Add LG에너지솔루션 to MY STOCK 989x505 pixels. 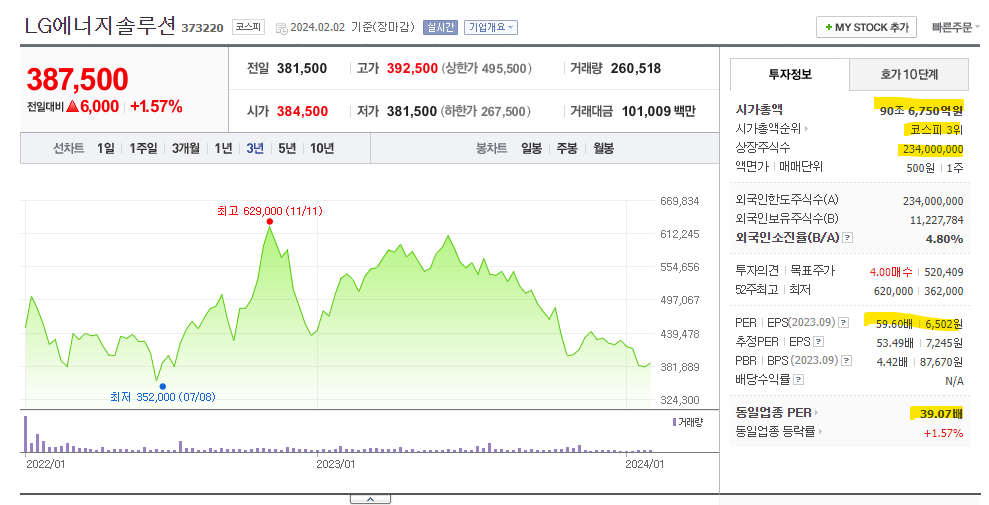click(x=866, y=27)
